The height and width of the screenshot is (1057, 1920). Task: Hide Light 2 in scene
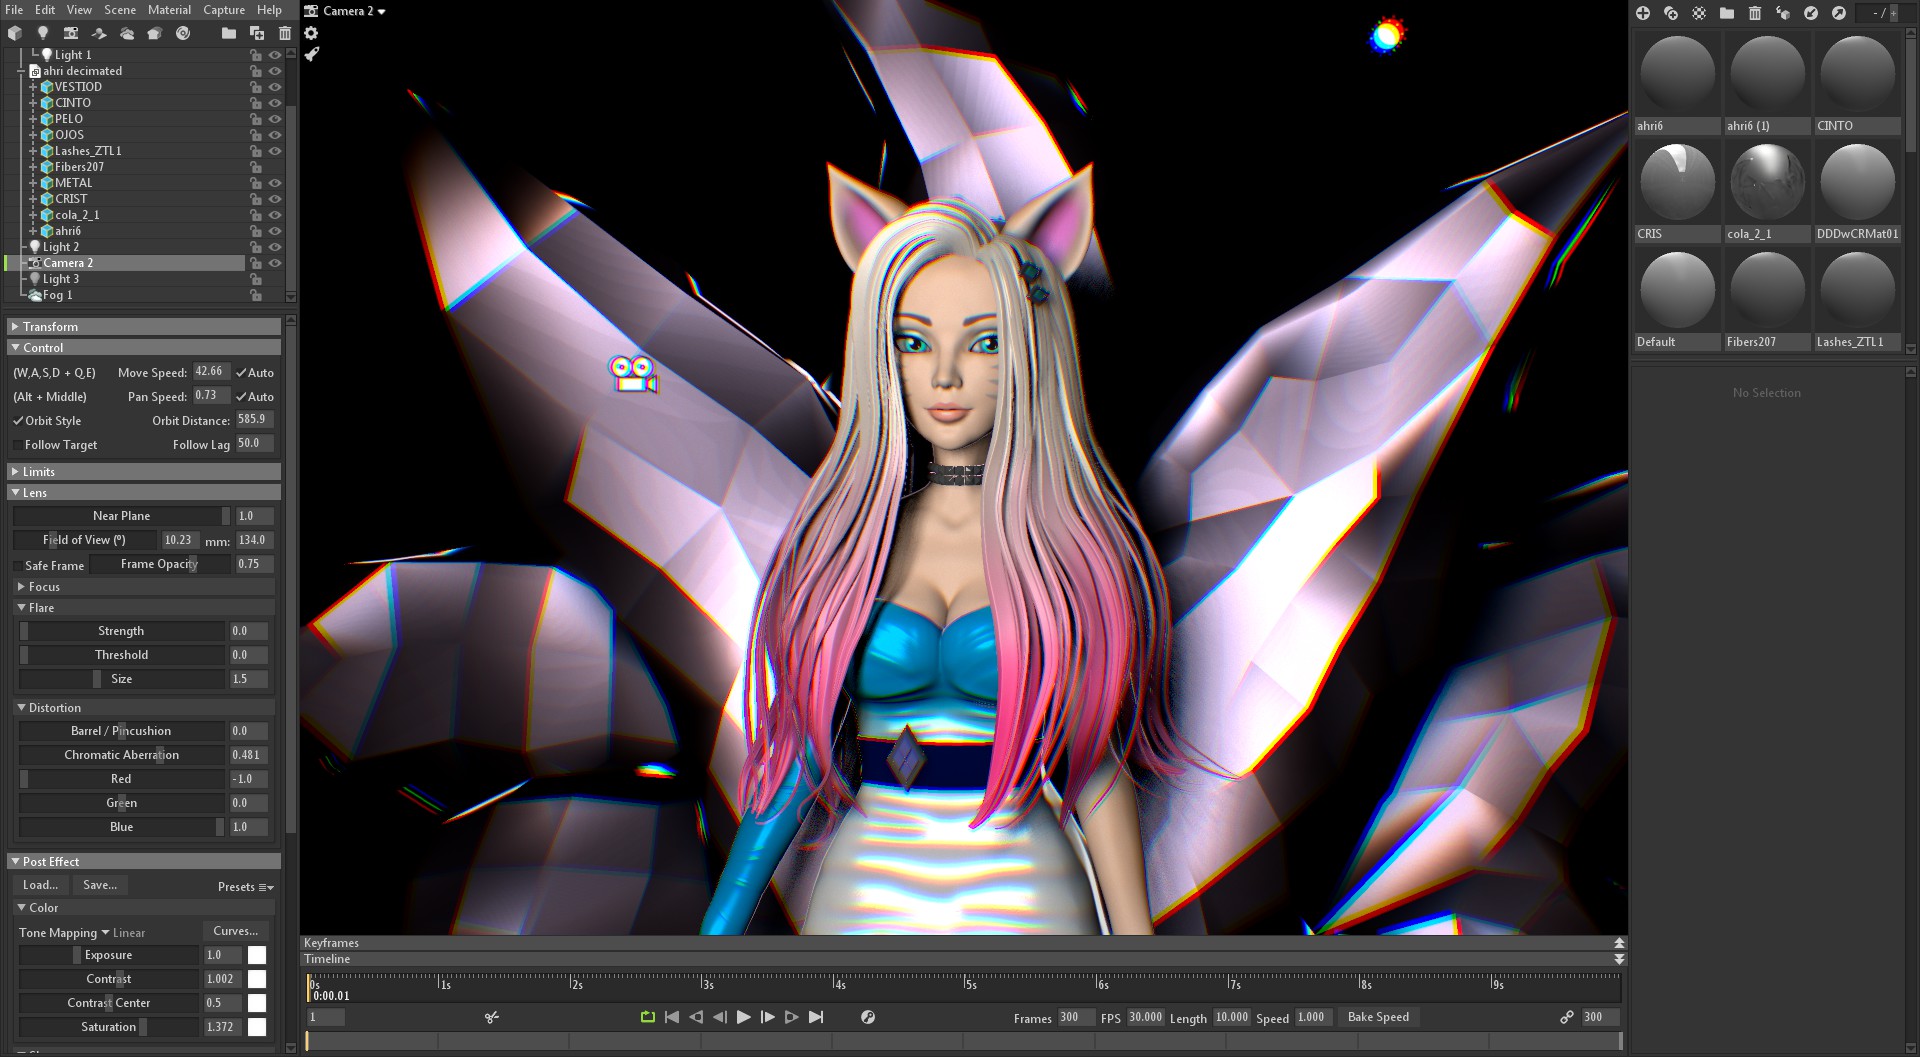[275, 247]
